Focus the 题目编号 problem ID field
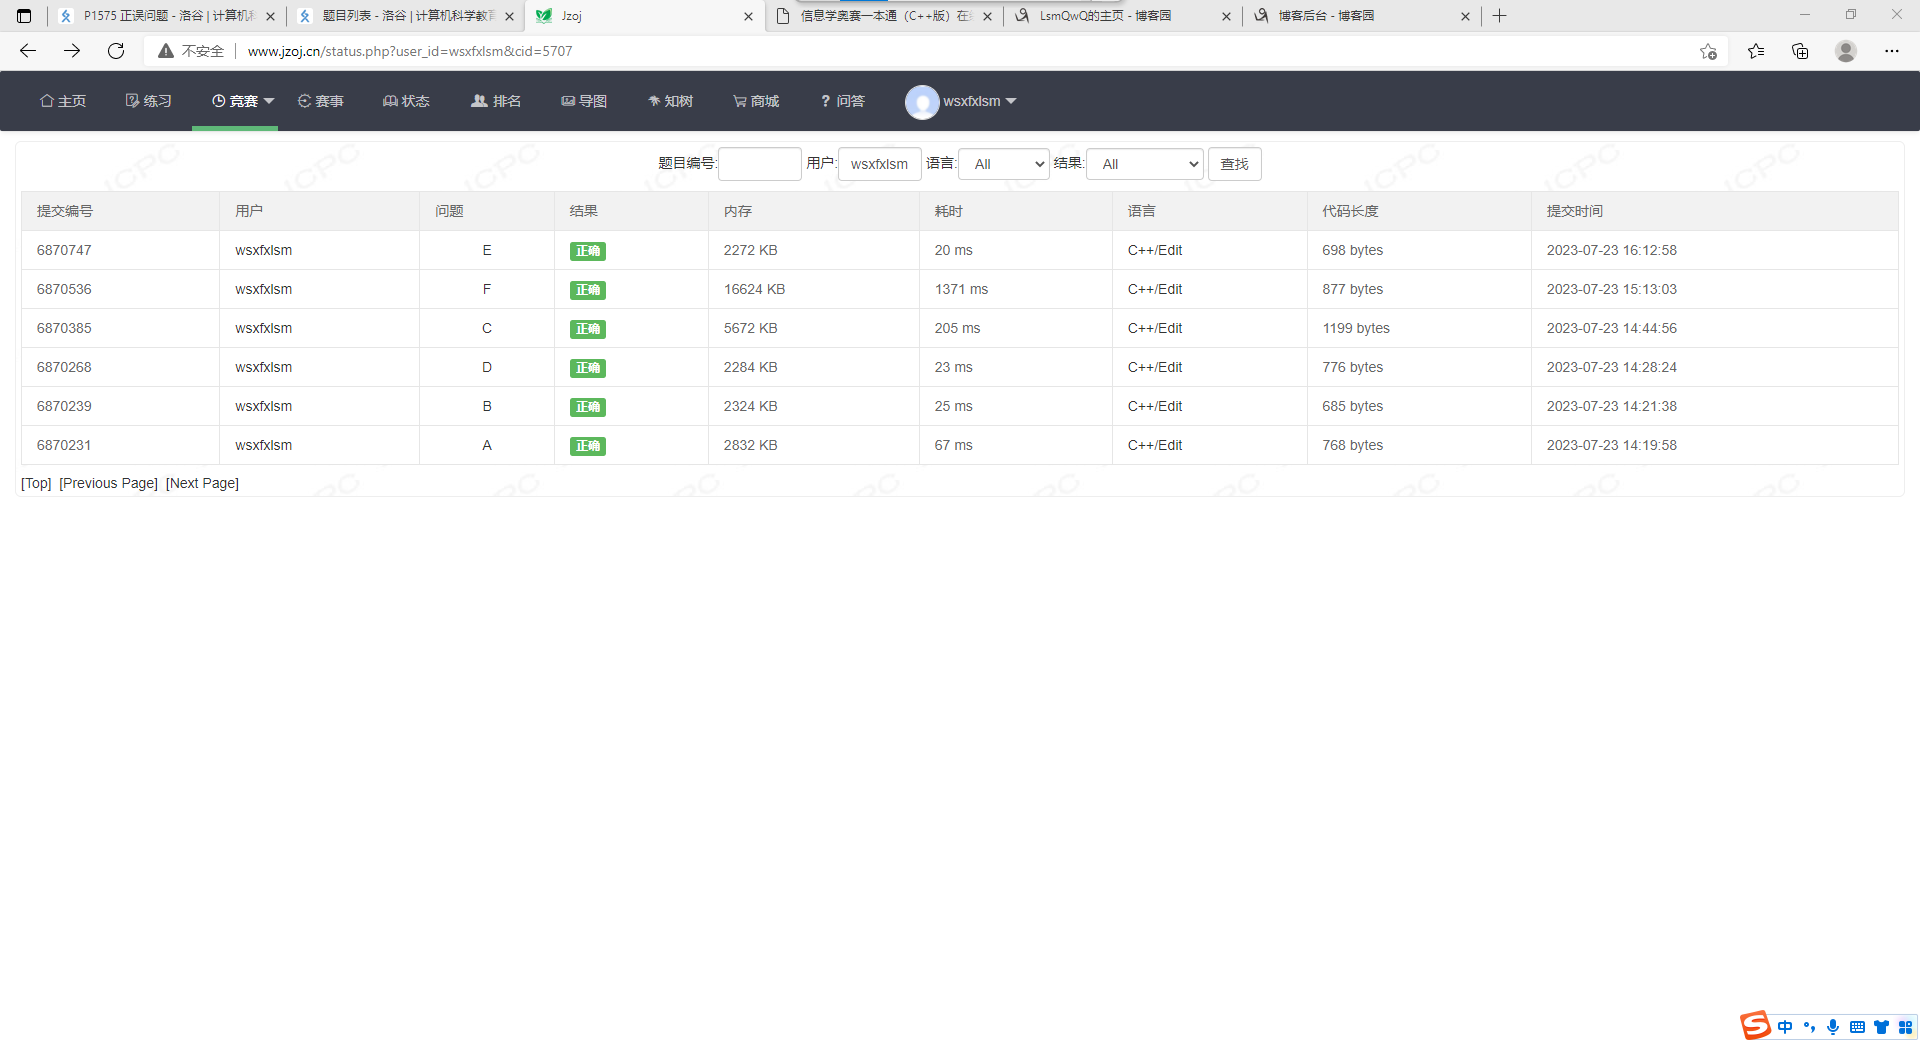 pos(760,164)
